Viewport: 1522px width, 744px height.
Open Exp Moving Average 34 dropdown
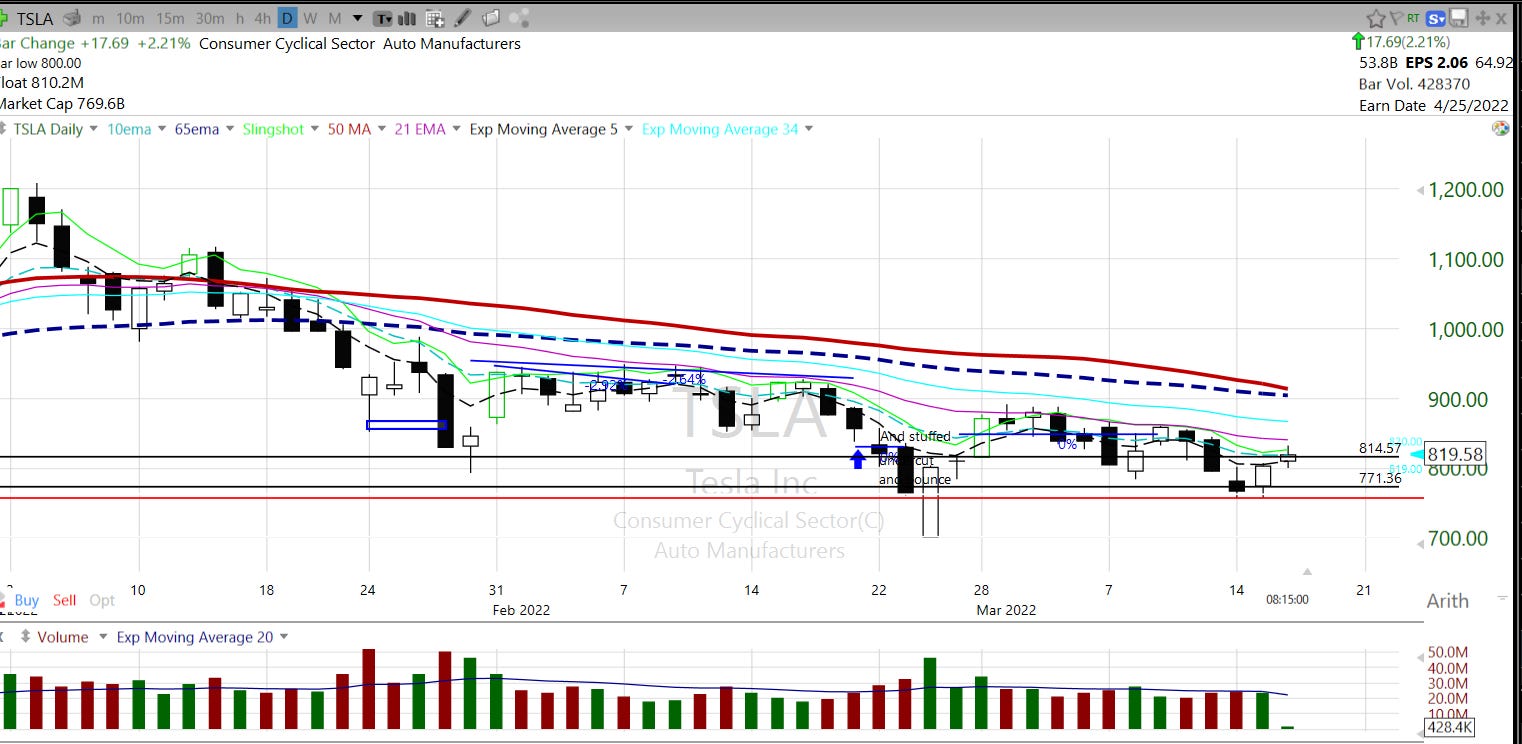808,129
